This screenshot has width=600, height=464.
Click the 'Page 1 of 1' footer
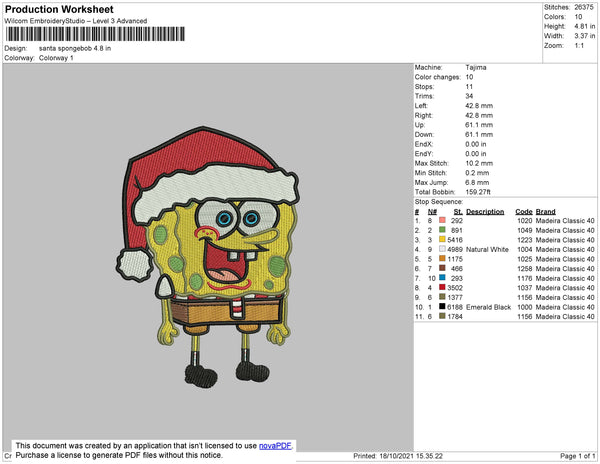(x=577, y=456)
